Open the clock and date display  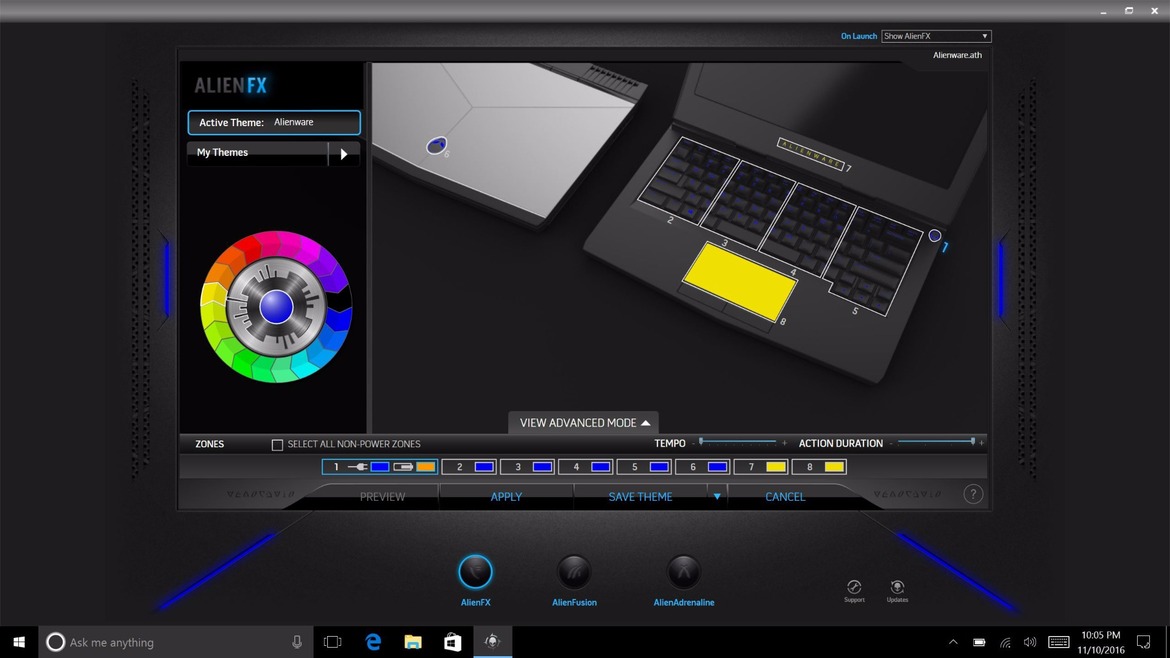1101,642
